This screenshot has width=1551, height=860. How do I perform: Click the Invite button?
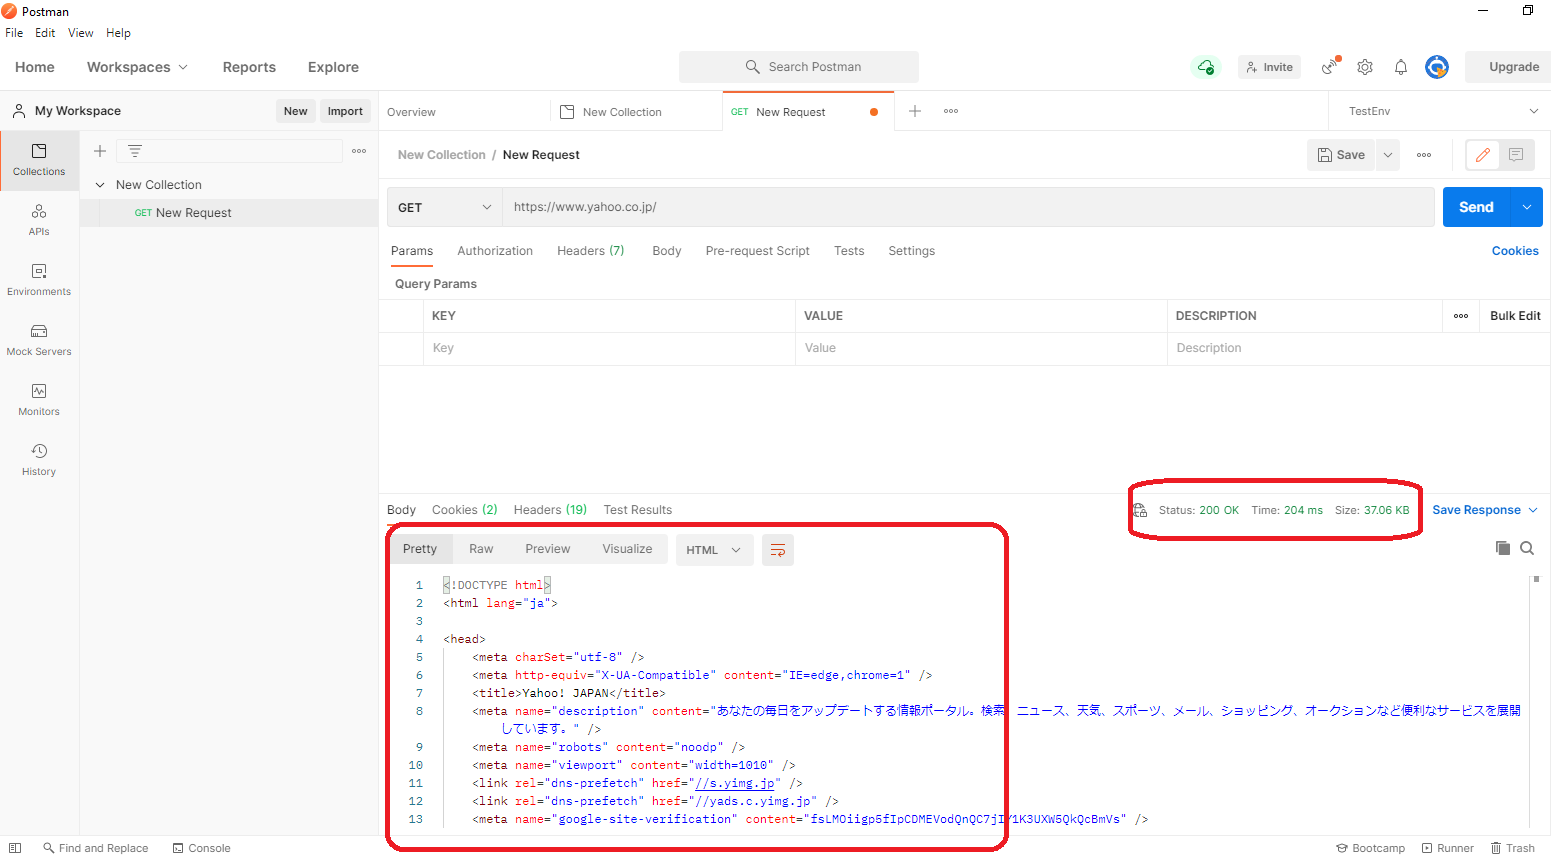1269,67
